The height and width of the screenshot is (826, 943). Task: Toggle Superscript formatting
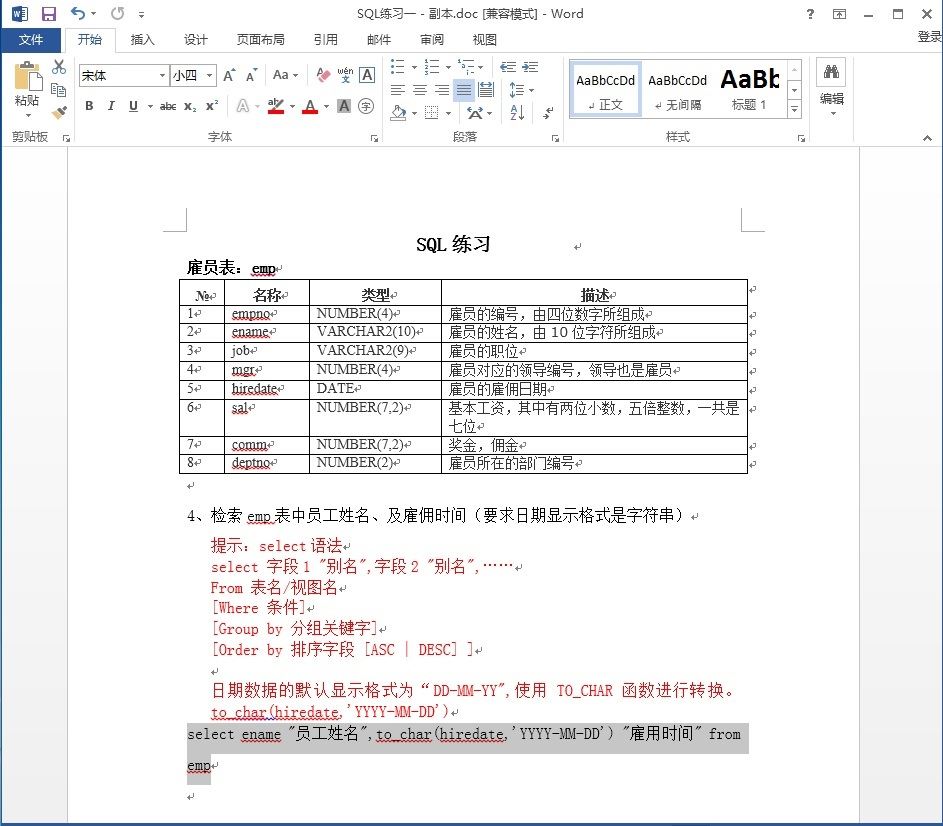point(212,106)
